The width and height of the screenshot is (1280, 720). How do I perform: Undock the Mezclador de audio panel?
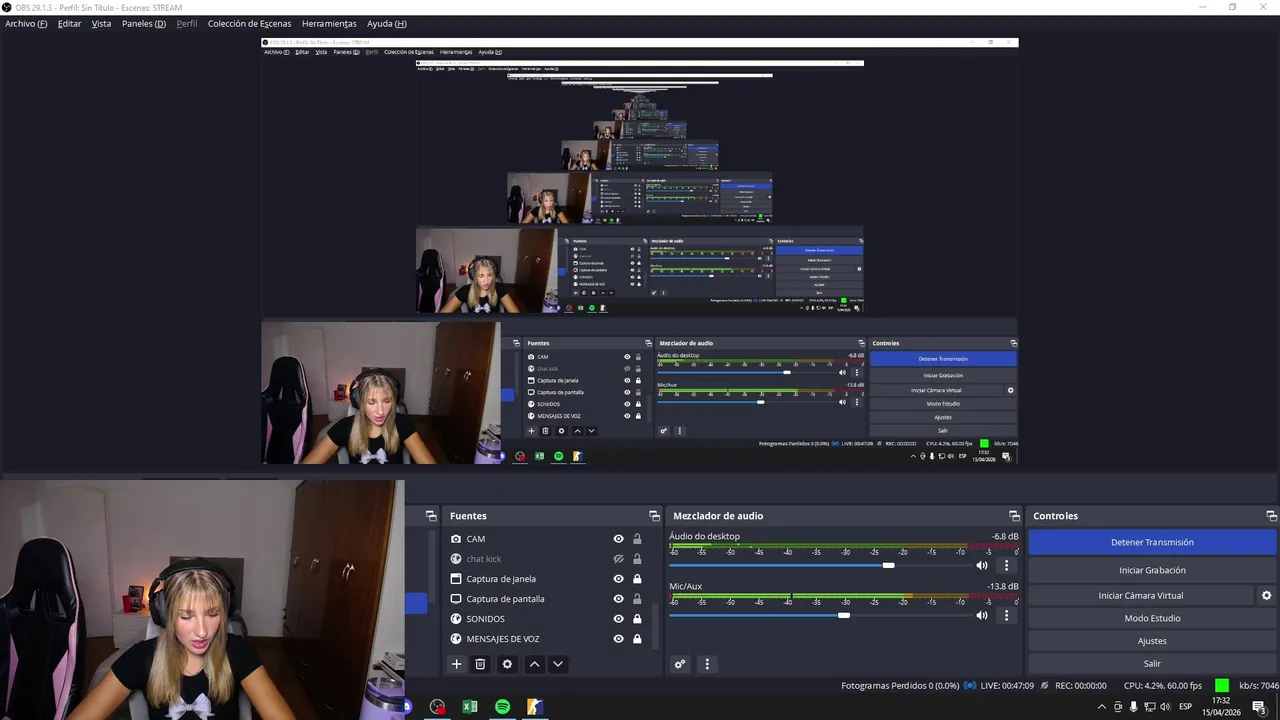click(1014, 516)
